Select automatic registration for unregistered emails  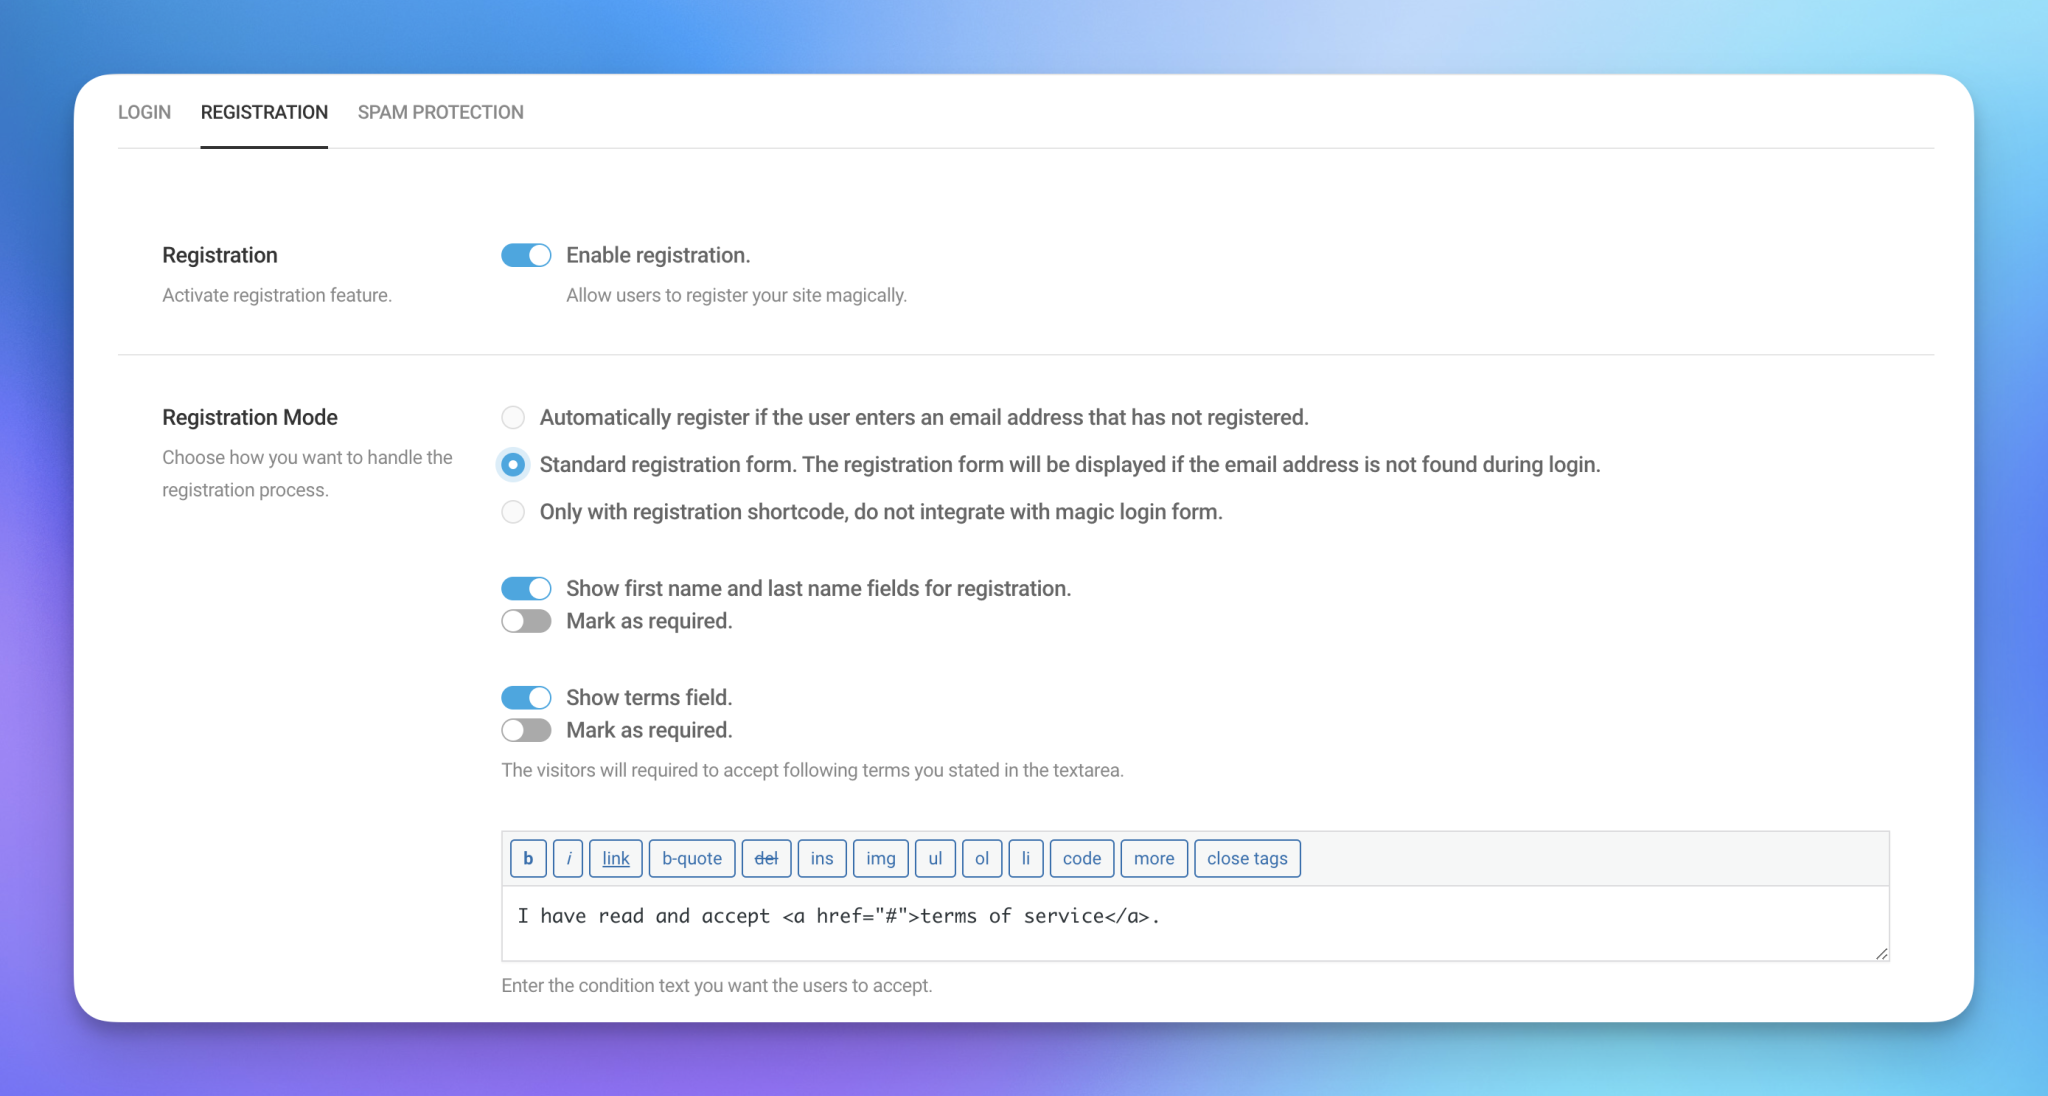pos(513,417)
